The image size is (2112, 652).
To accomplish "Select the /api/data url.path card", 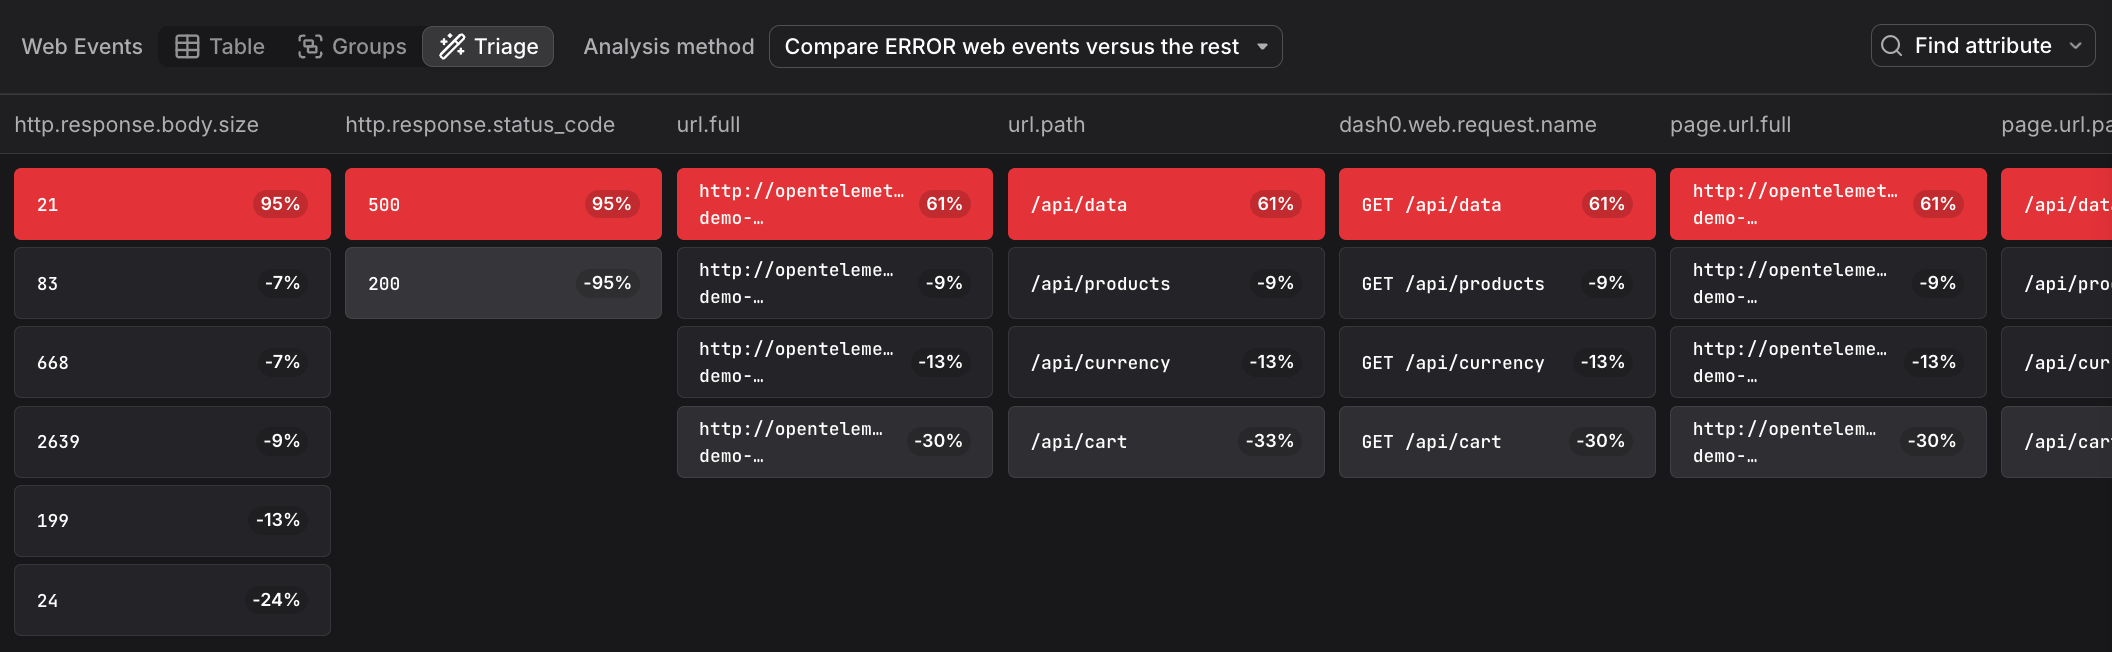I will pyautogui.click(x=1166, y=204).
